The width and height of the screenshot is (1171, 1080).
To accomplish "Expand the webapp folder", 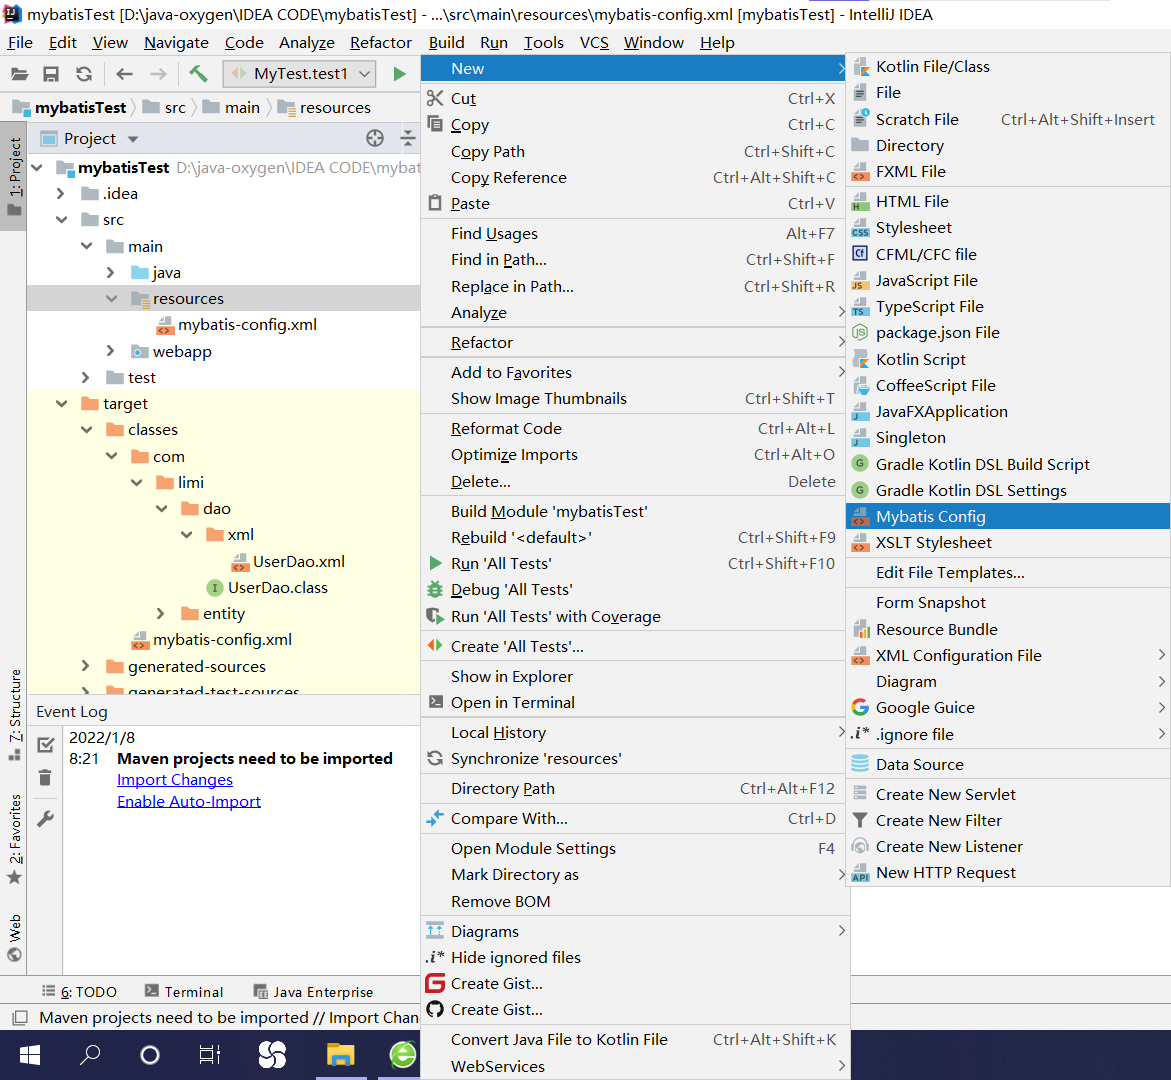I will [111, 351].
